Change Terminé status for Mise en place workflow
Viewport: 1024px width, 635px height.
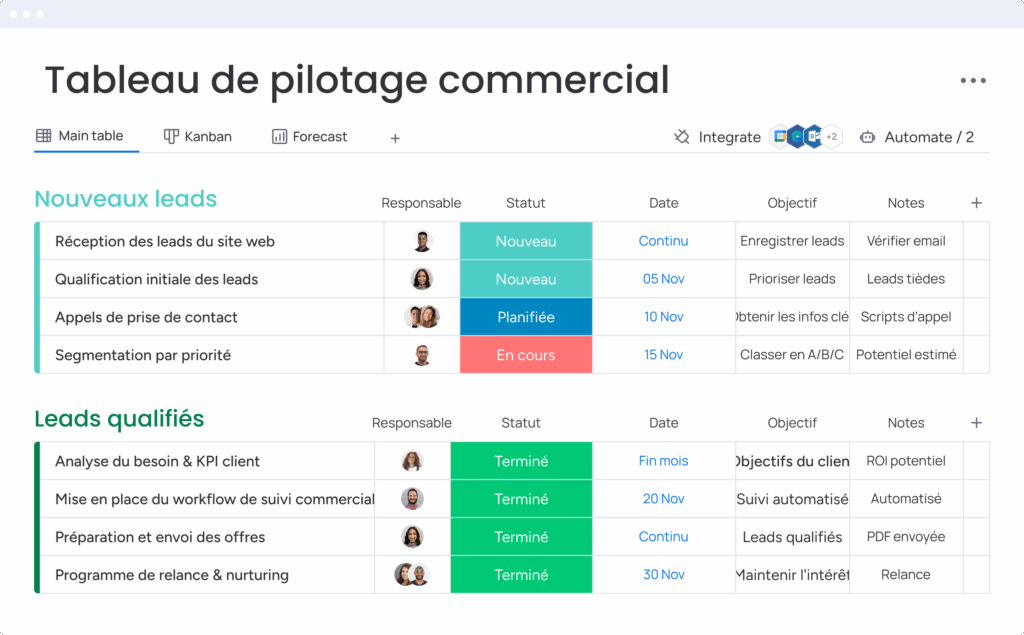[521, 499]
